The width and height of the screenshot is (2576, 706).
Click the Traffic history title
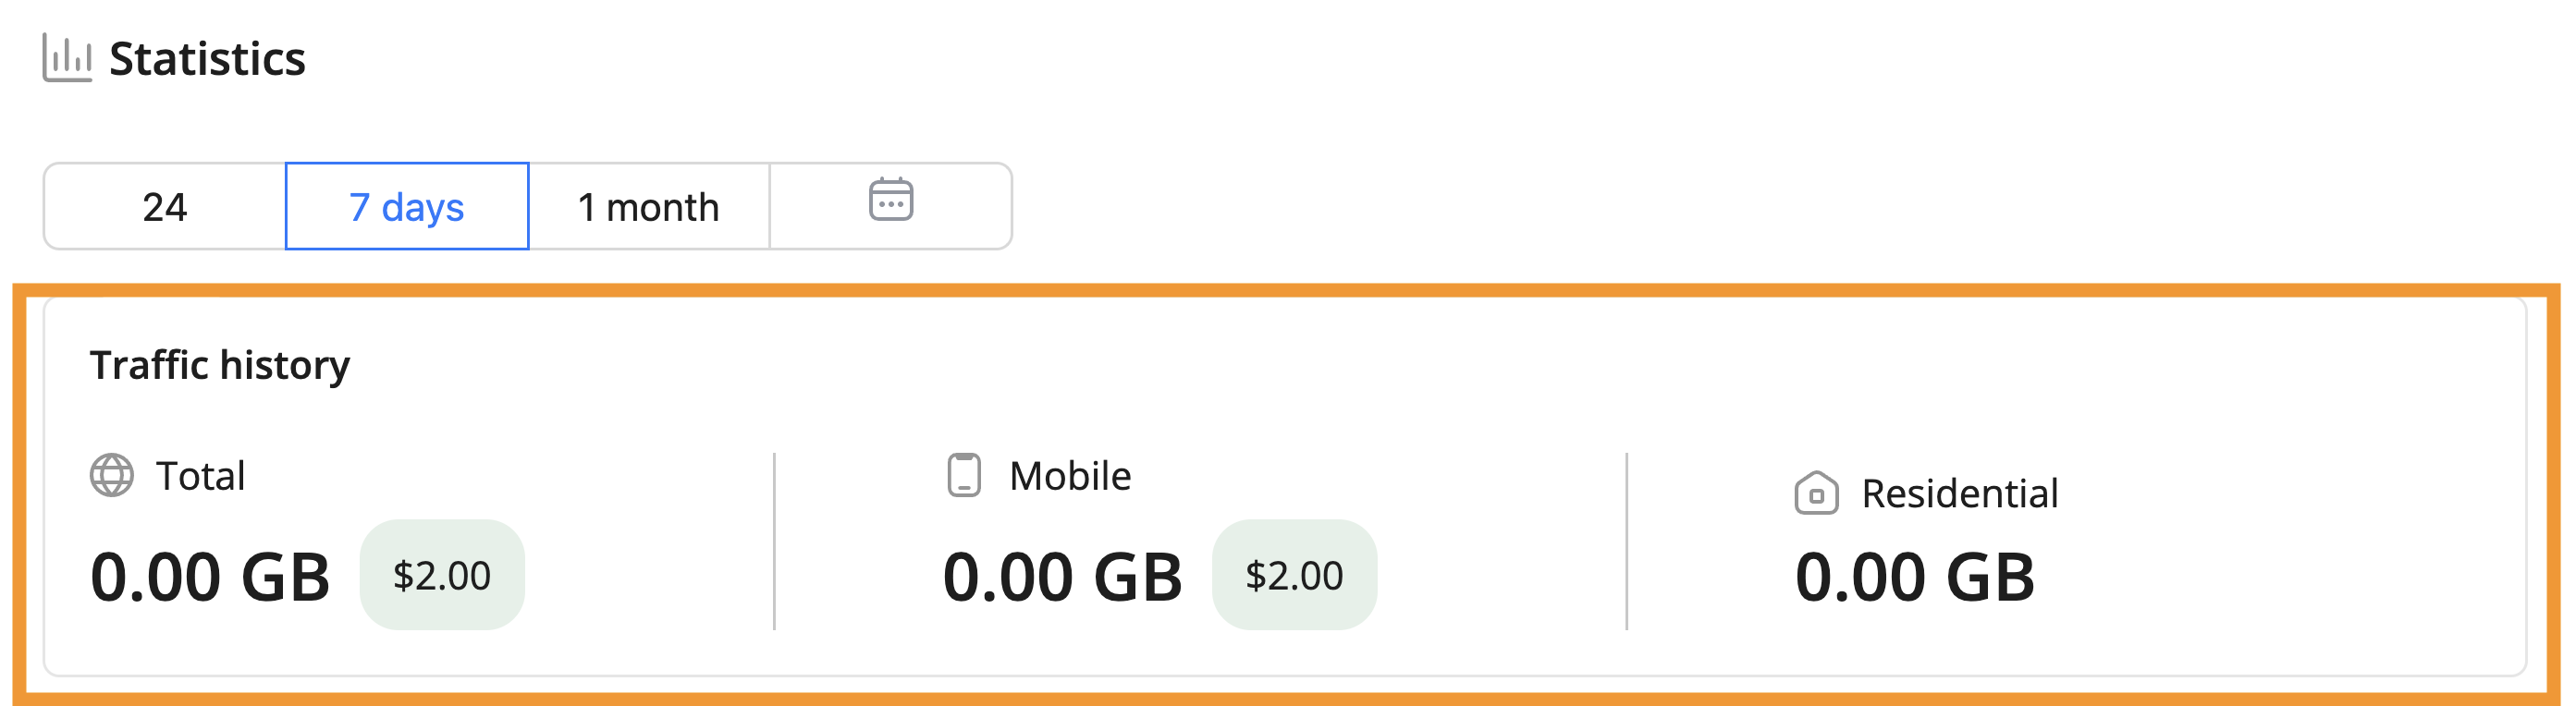click(220, 365)
